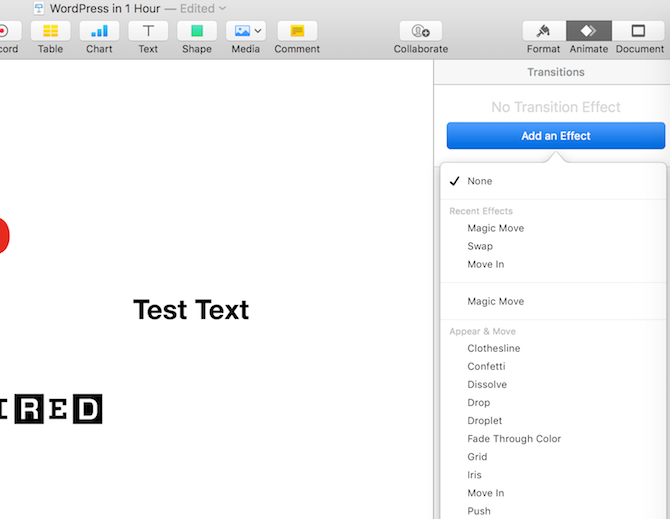The image size is (670, 519).
Task: Insert a Table from toolbar
Action: point(50,31)
